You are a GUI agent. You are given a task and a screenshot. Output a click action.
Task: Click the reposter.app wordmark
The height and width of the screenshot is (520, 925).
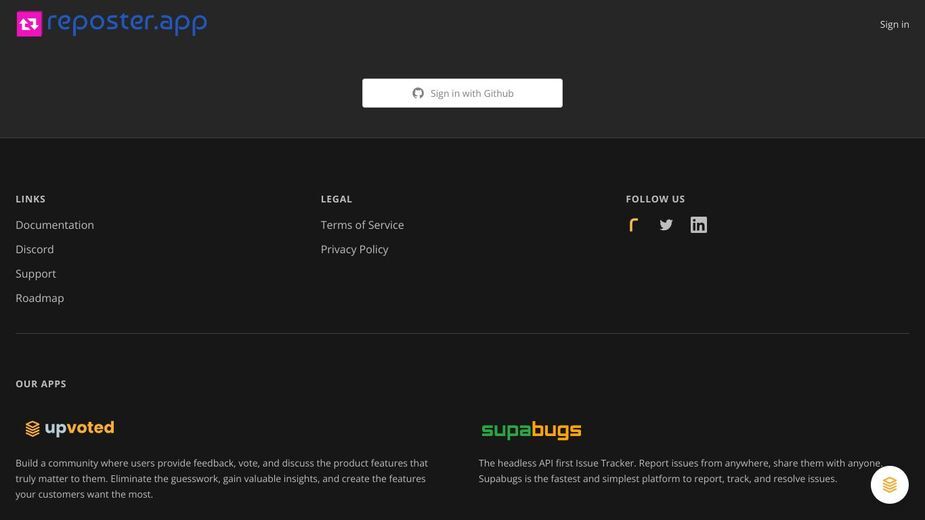[127, 23]
